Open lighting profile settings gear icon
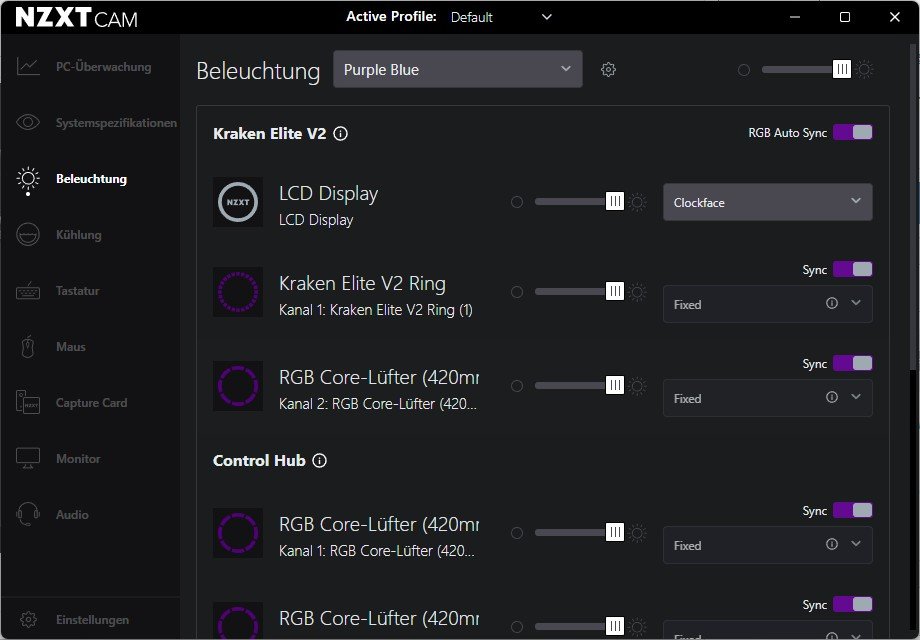 608,70
